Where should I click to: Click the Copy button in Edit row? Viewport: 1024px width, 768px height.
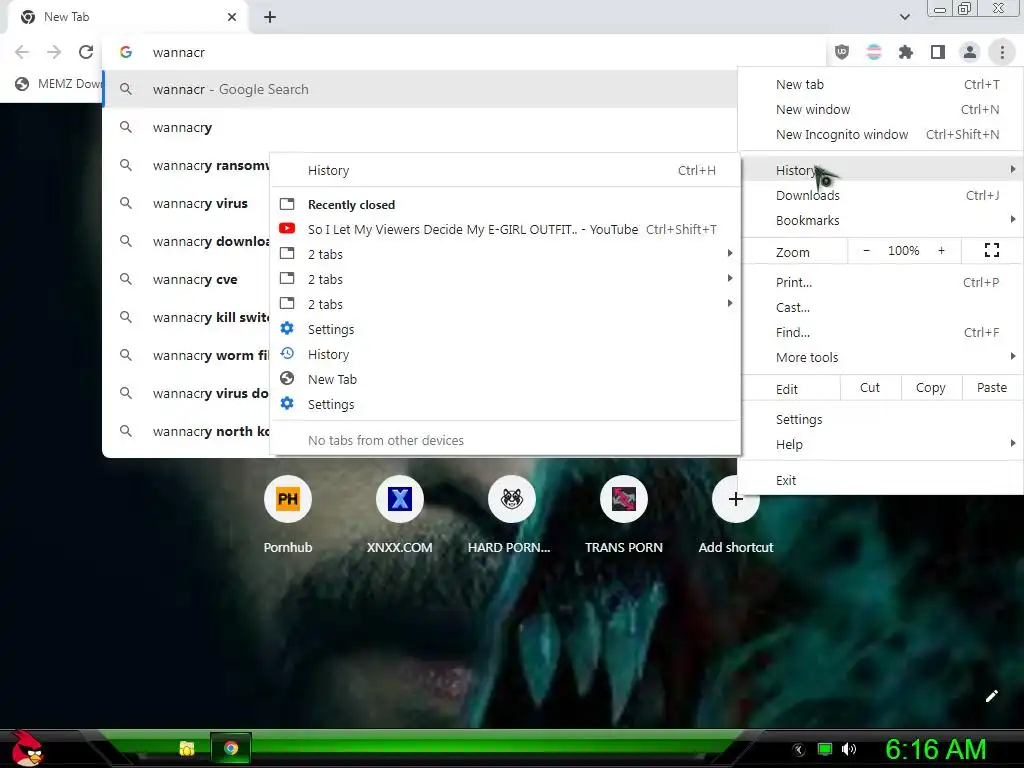tap(931, 388)
